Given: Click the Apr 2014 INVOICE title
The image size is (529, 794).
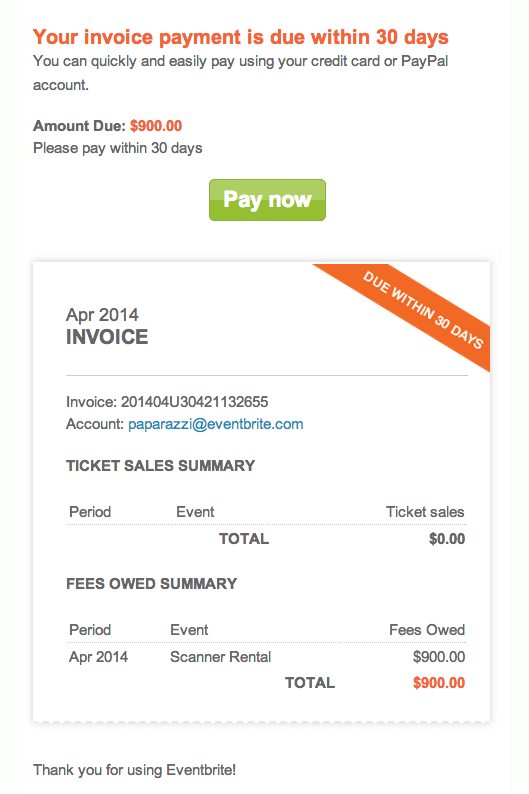Looking at the screenshot, I should 107,326.
